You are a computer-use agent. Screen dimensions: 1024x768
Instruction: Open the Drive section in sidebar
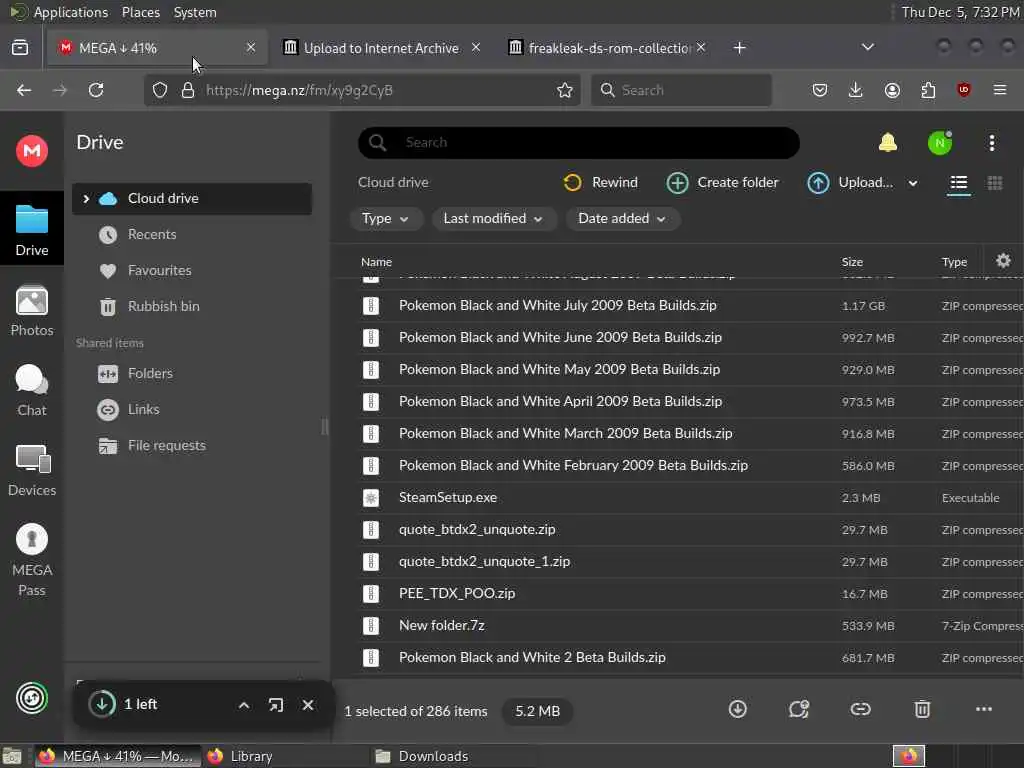[x=31, y=230]
